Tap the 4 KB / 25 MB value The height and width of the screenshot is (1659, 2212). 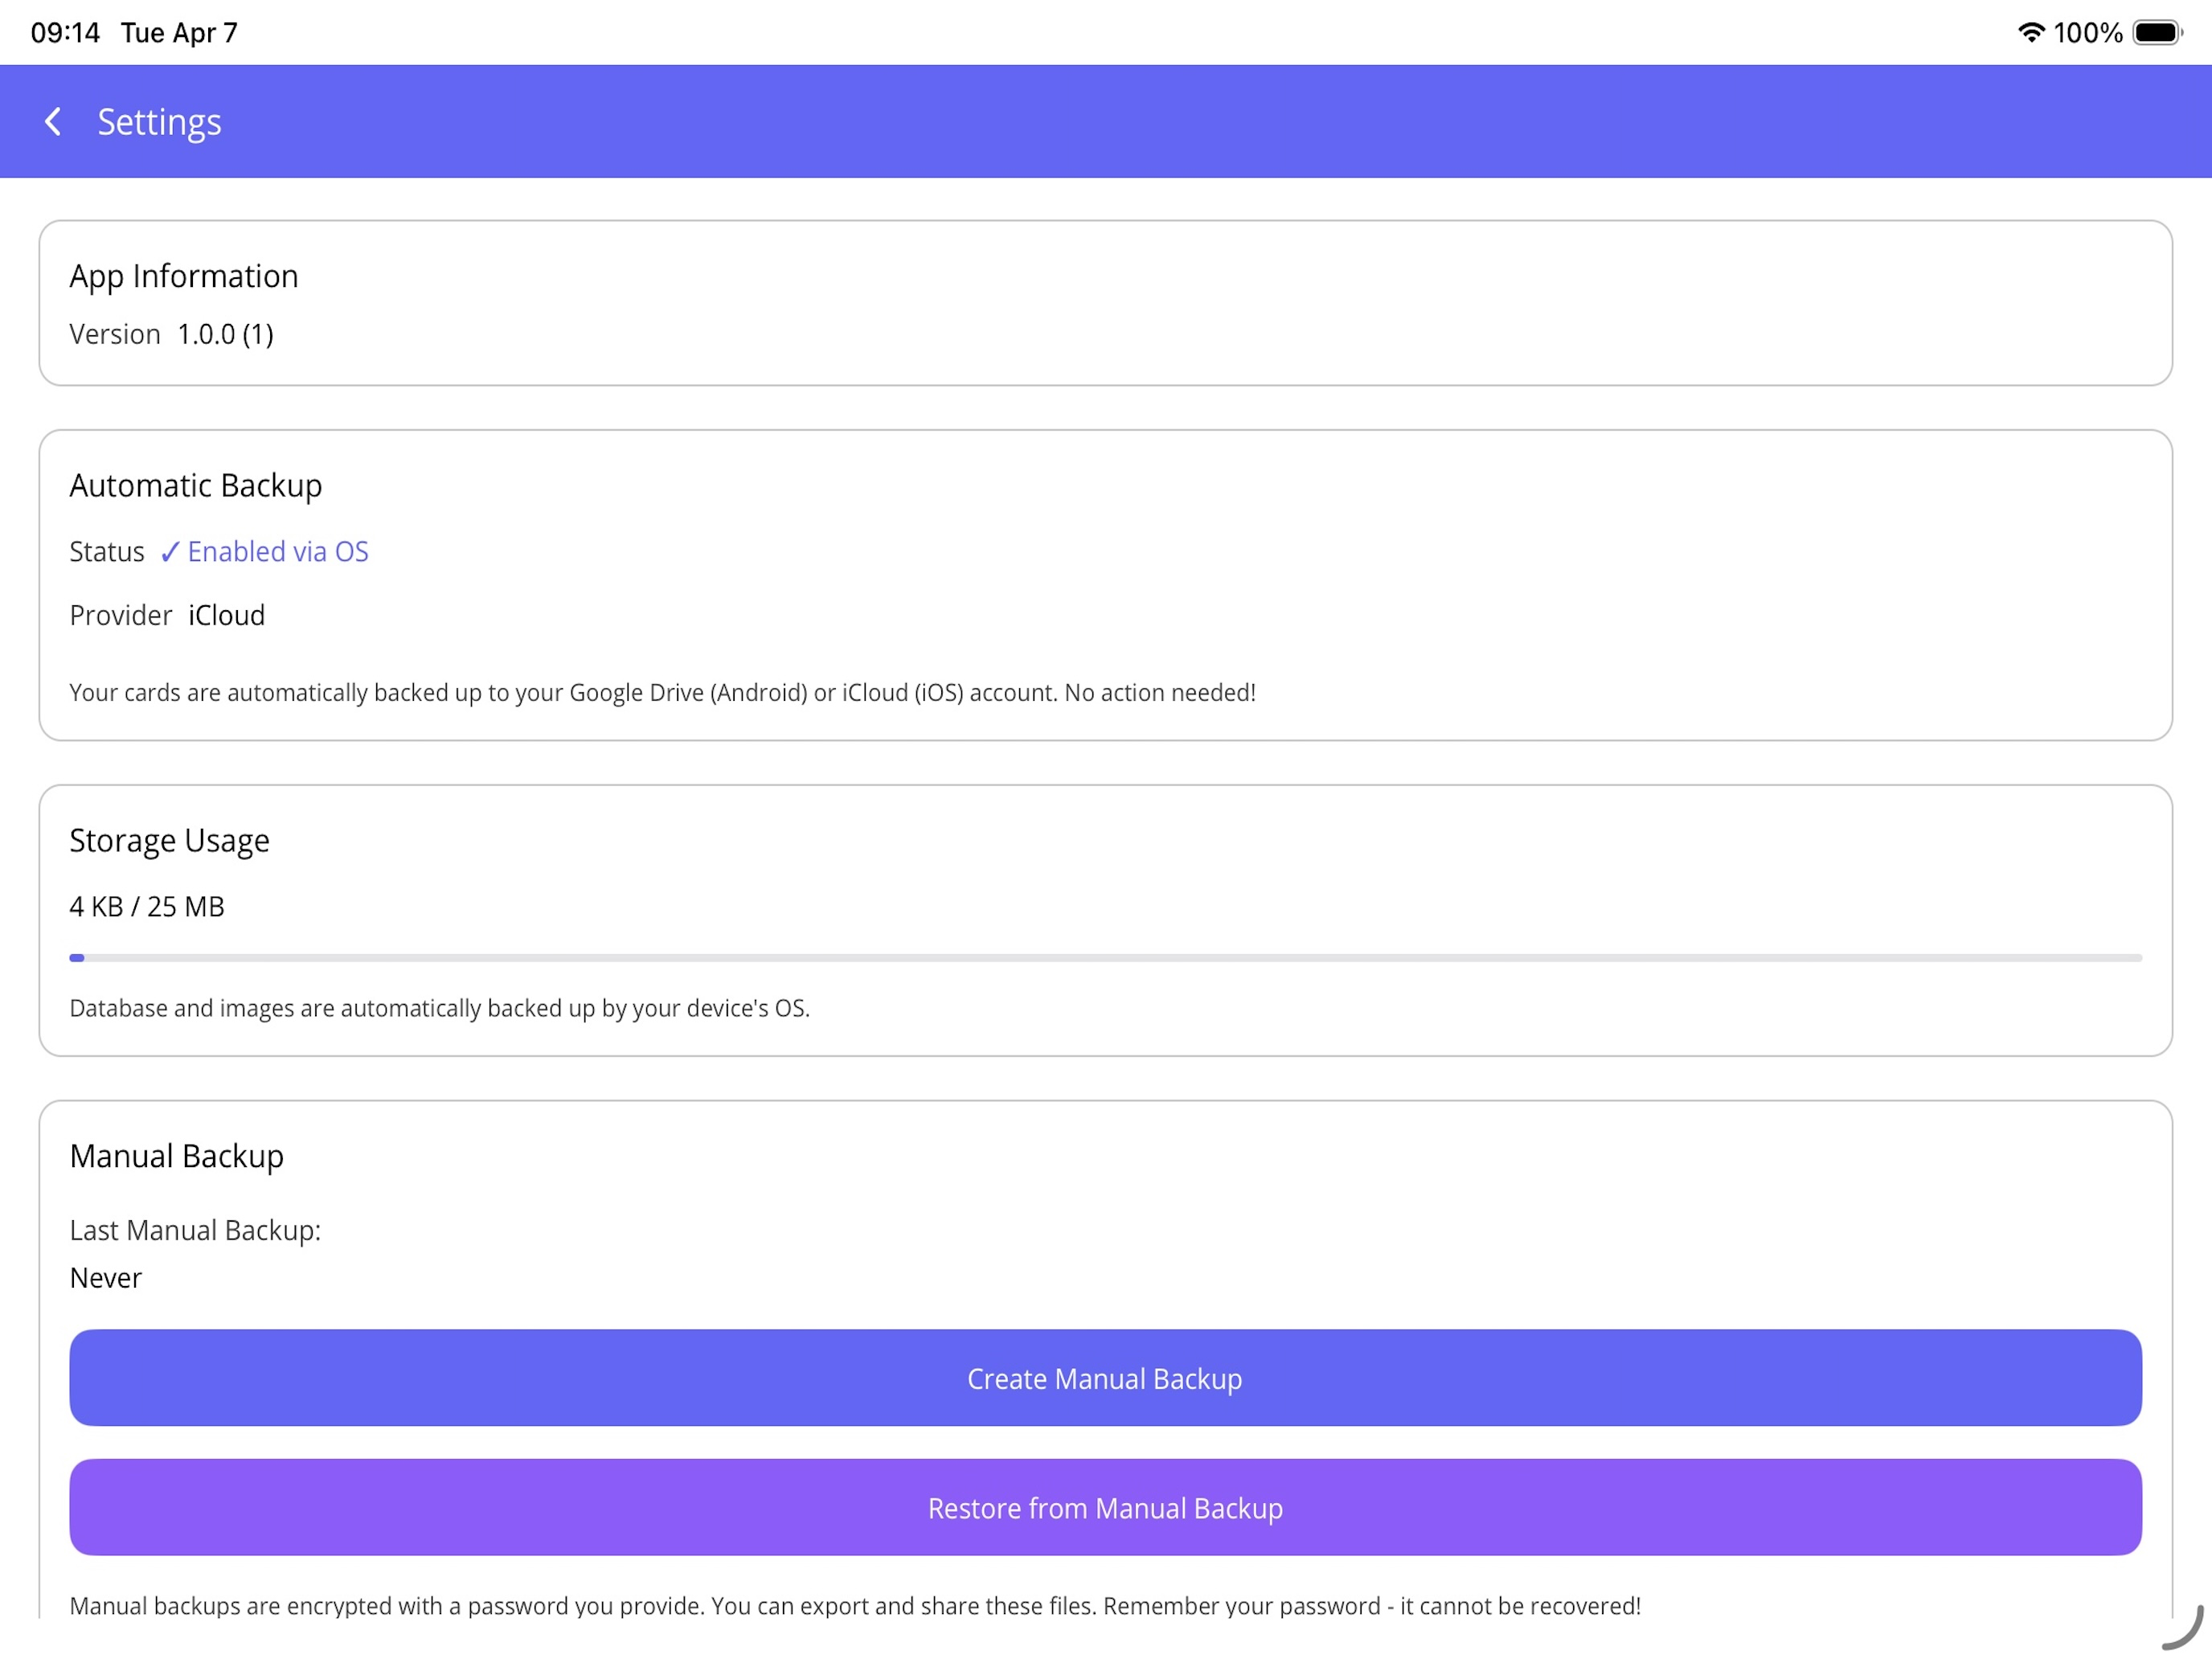click(x=147, y=907)
